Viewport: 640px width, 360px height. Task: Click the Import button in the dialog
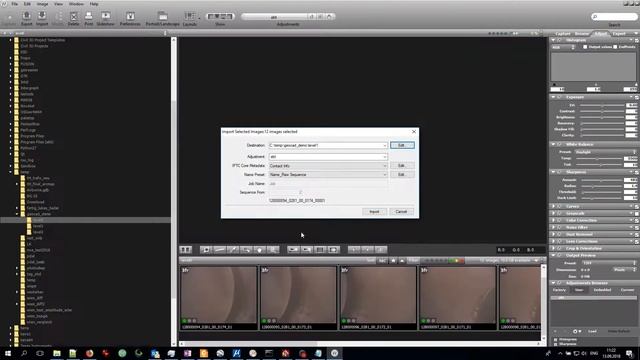374,211
